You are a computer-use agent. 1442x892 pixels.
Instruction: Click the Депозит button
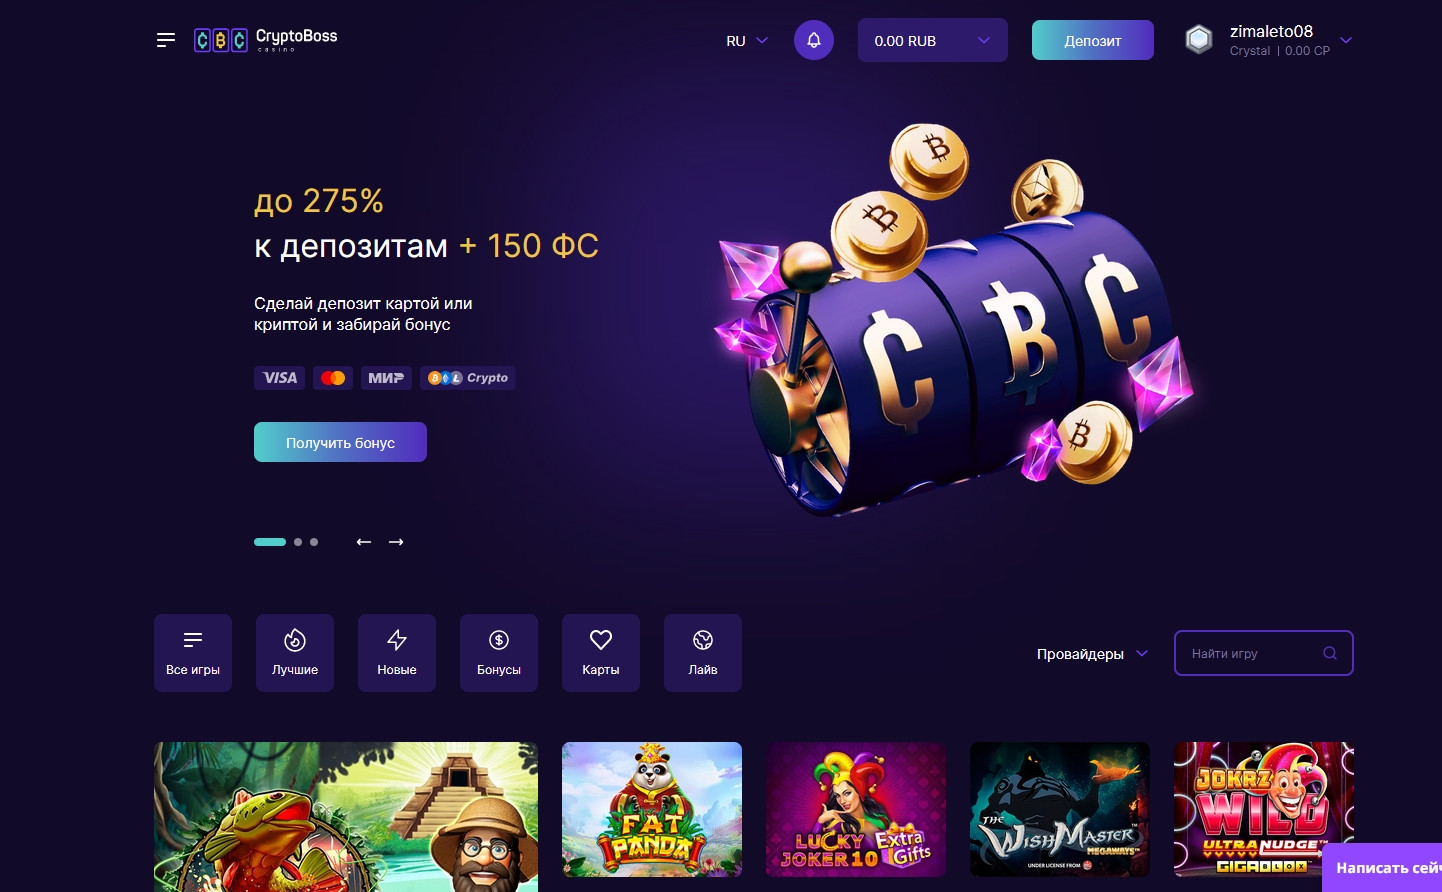coord(1093,40)
